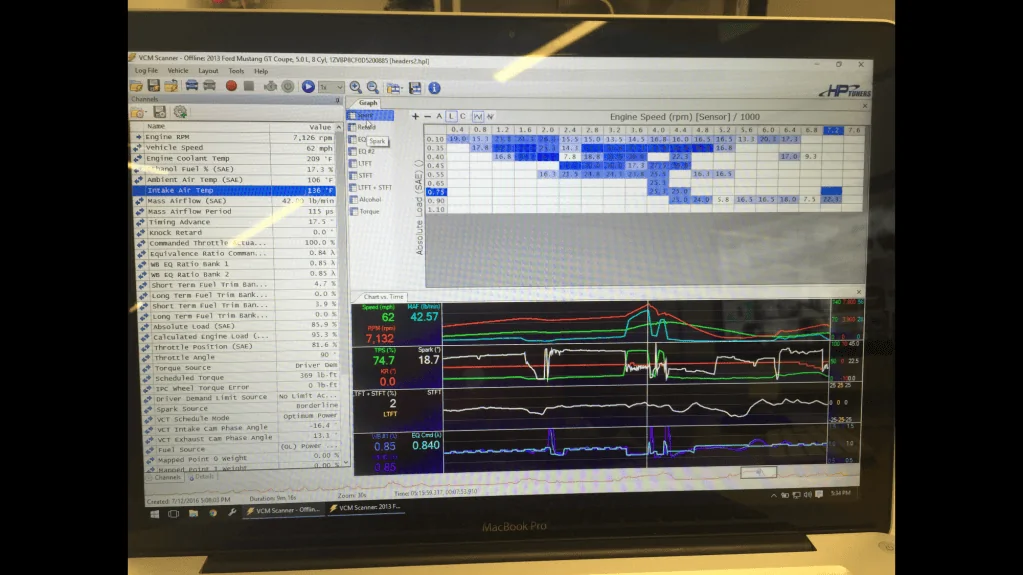Open the Windows Start button
This screenshot has width=1023, height=575.
pyautogui.click(x=155, y=514)
